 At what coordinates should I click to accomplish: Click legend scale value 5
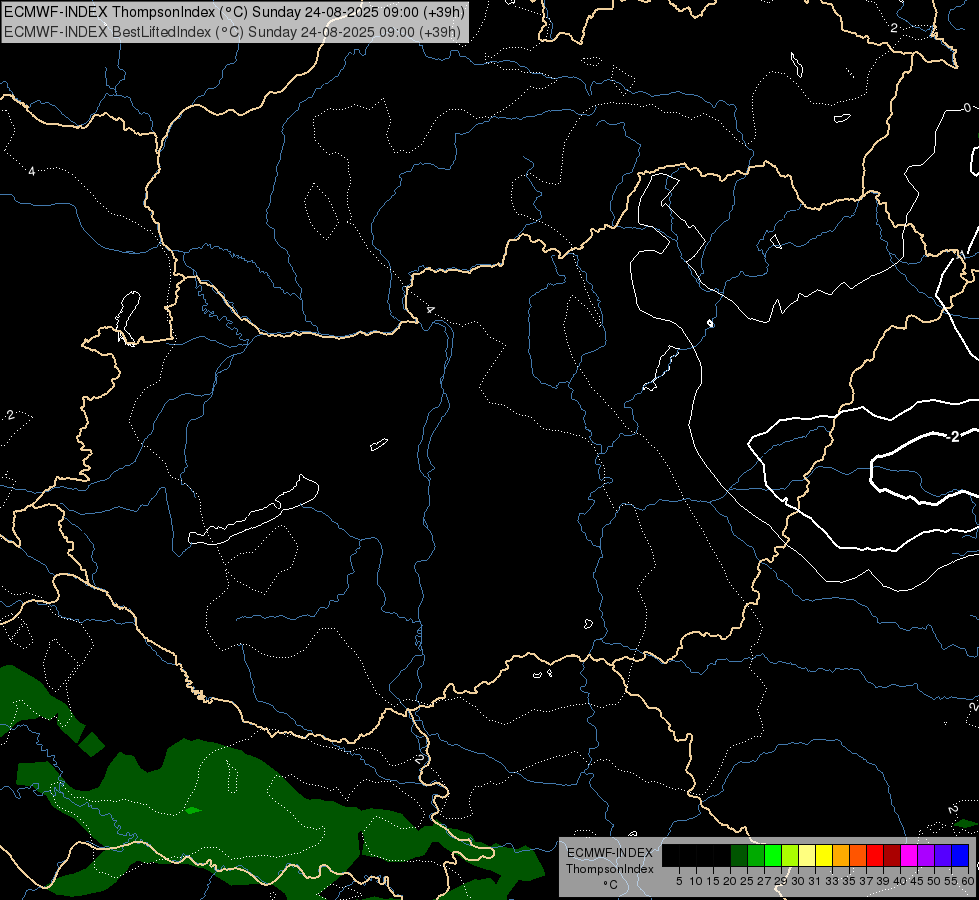click(x=679, y=881)
